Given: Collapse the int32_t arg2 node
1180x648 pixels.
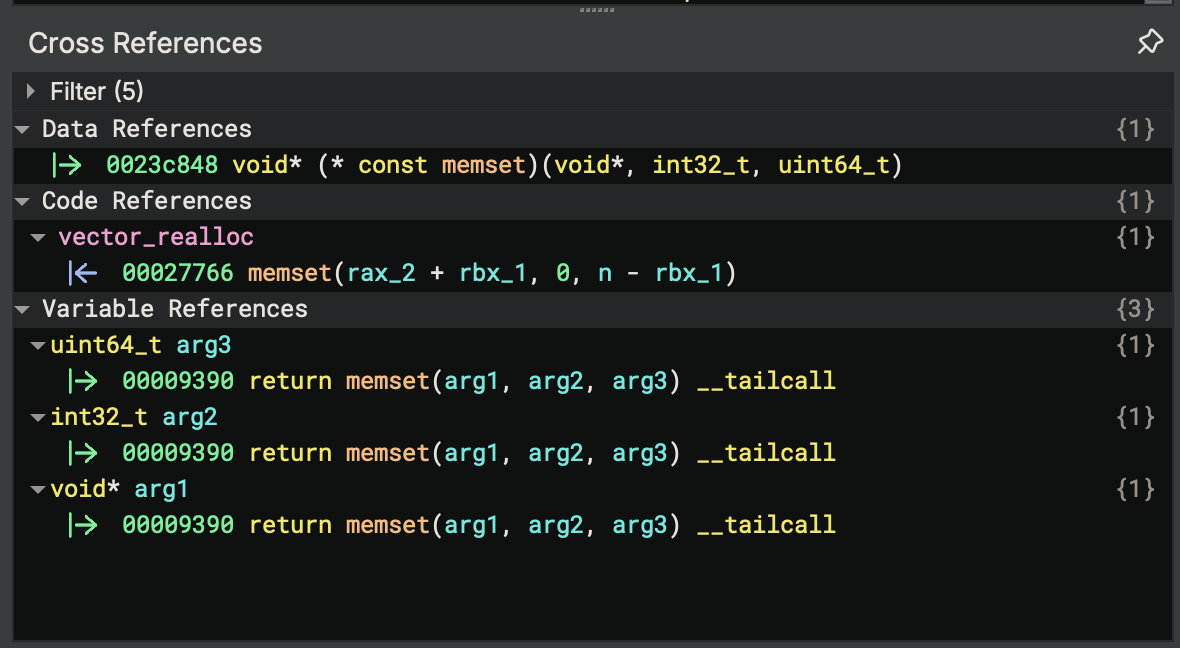Looking at the screenshot, I should click(x=38, y=418).
